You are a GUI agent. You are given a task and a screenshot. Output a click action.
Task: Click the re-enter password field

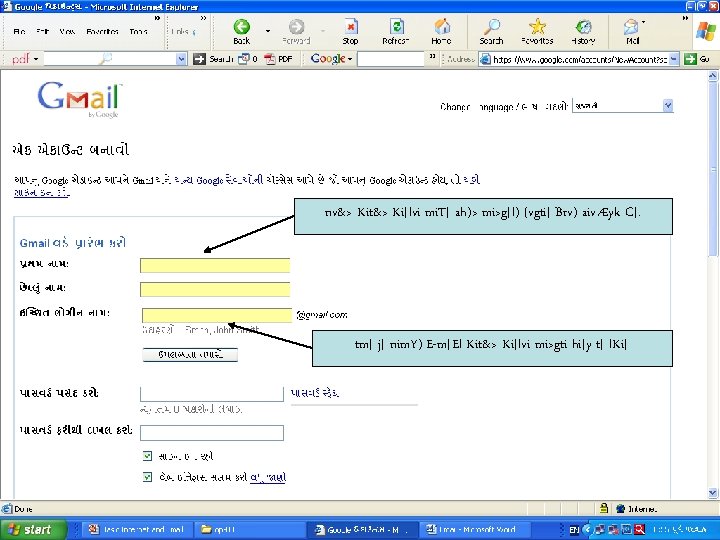coord(212,433)
